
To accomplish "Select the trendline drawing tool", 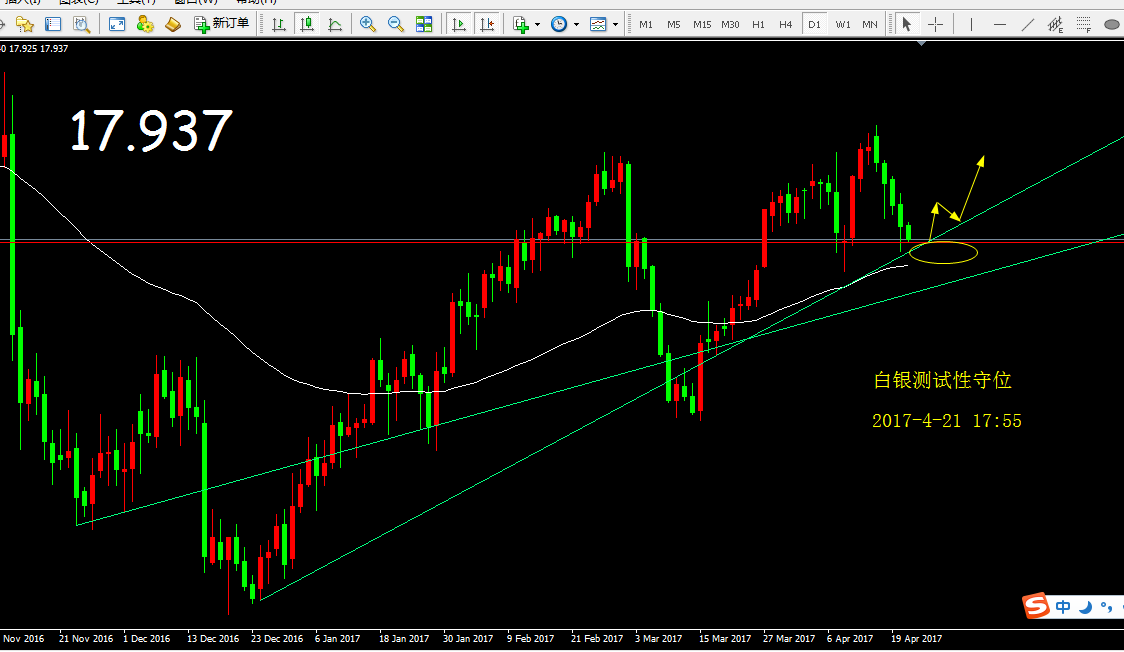I will click(1028, 24).
